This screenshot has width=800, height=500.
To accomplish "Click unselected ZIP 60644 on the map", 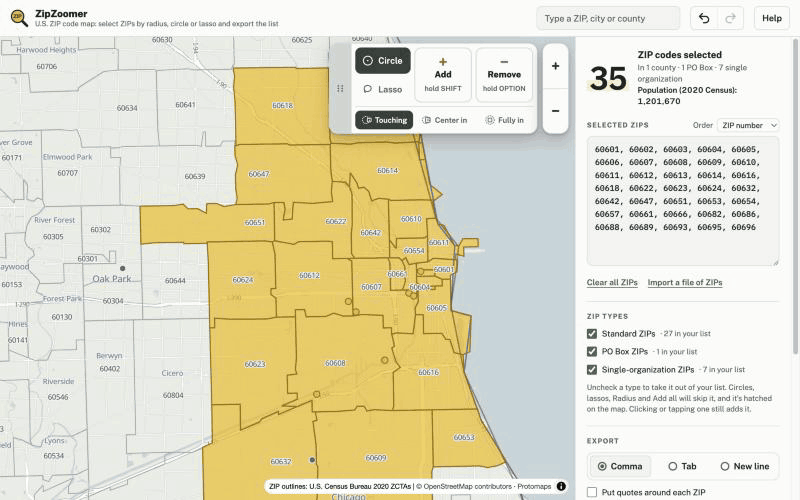I will click(175, 281).
